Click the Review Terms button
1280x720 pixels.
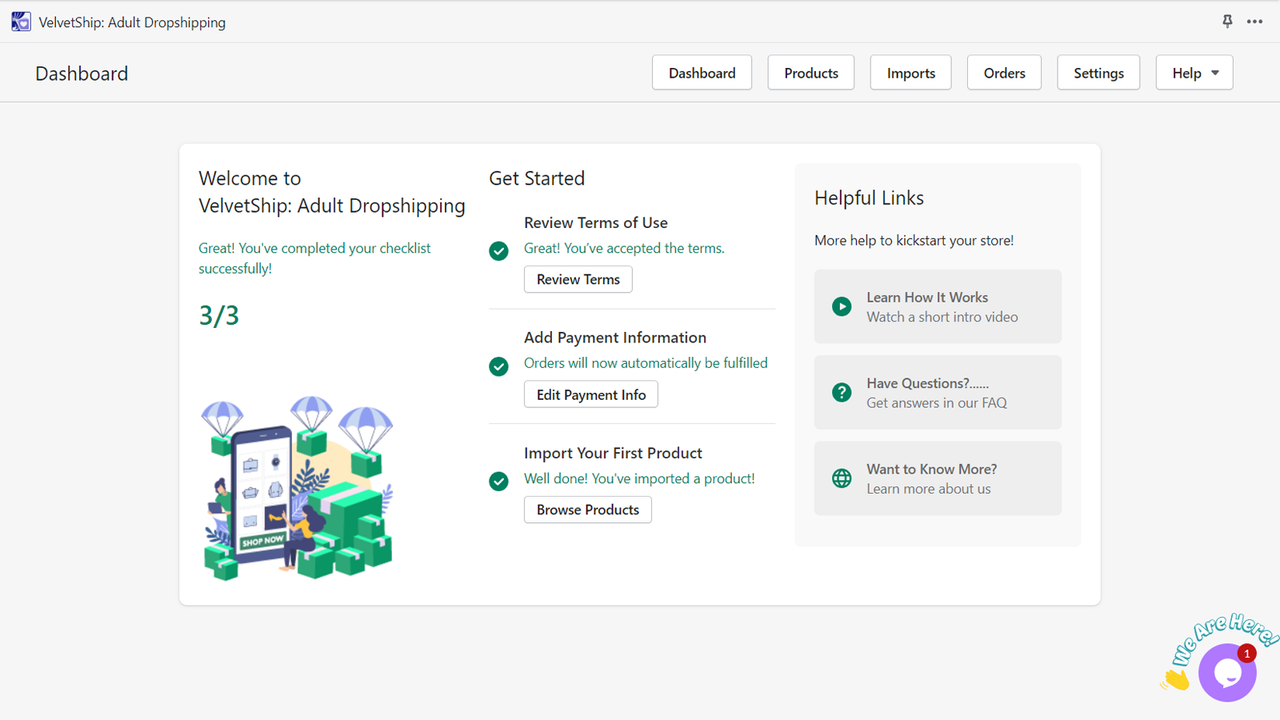(x=577, y=279)
